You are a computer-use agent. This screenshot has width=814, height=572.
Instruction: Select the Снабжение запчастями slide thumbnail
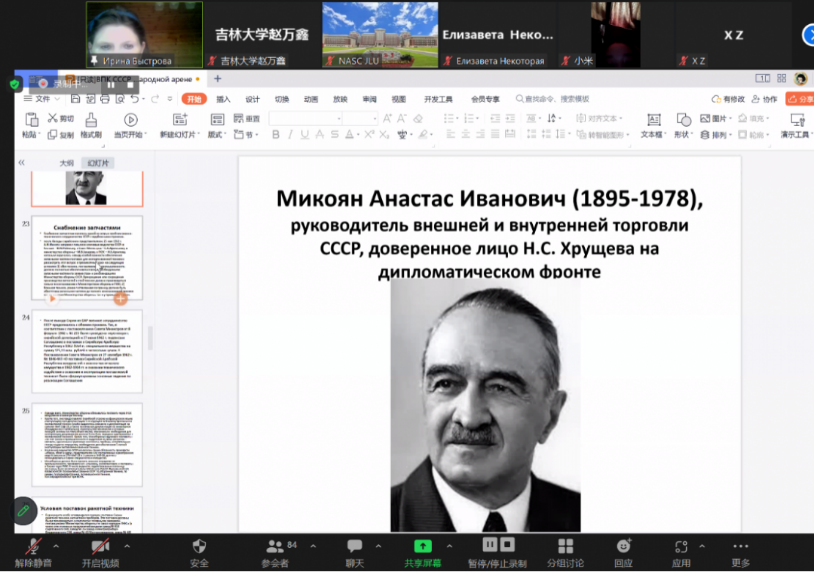pos(87,258)
